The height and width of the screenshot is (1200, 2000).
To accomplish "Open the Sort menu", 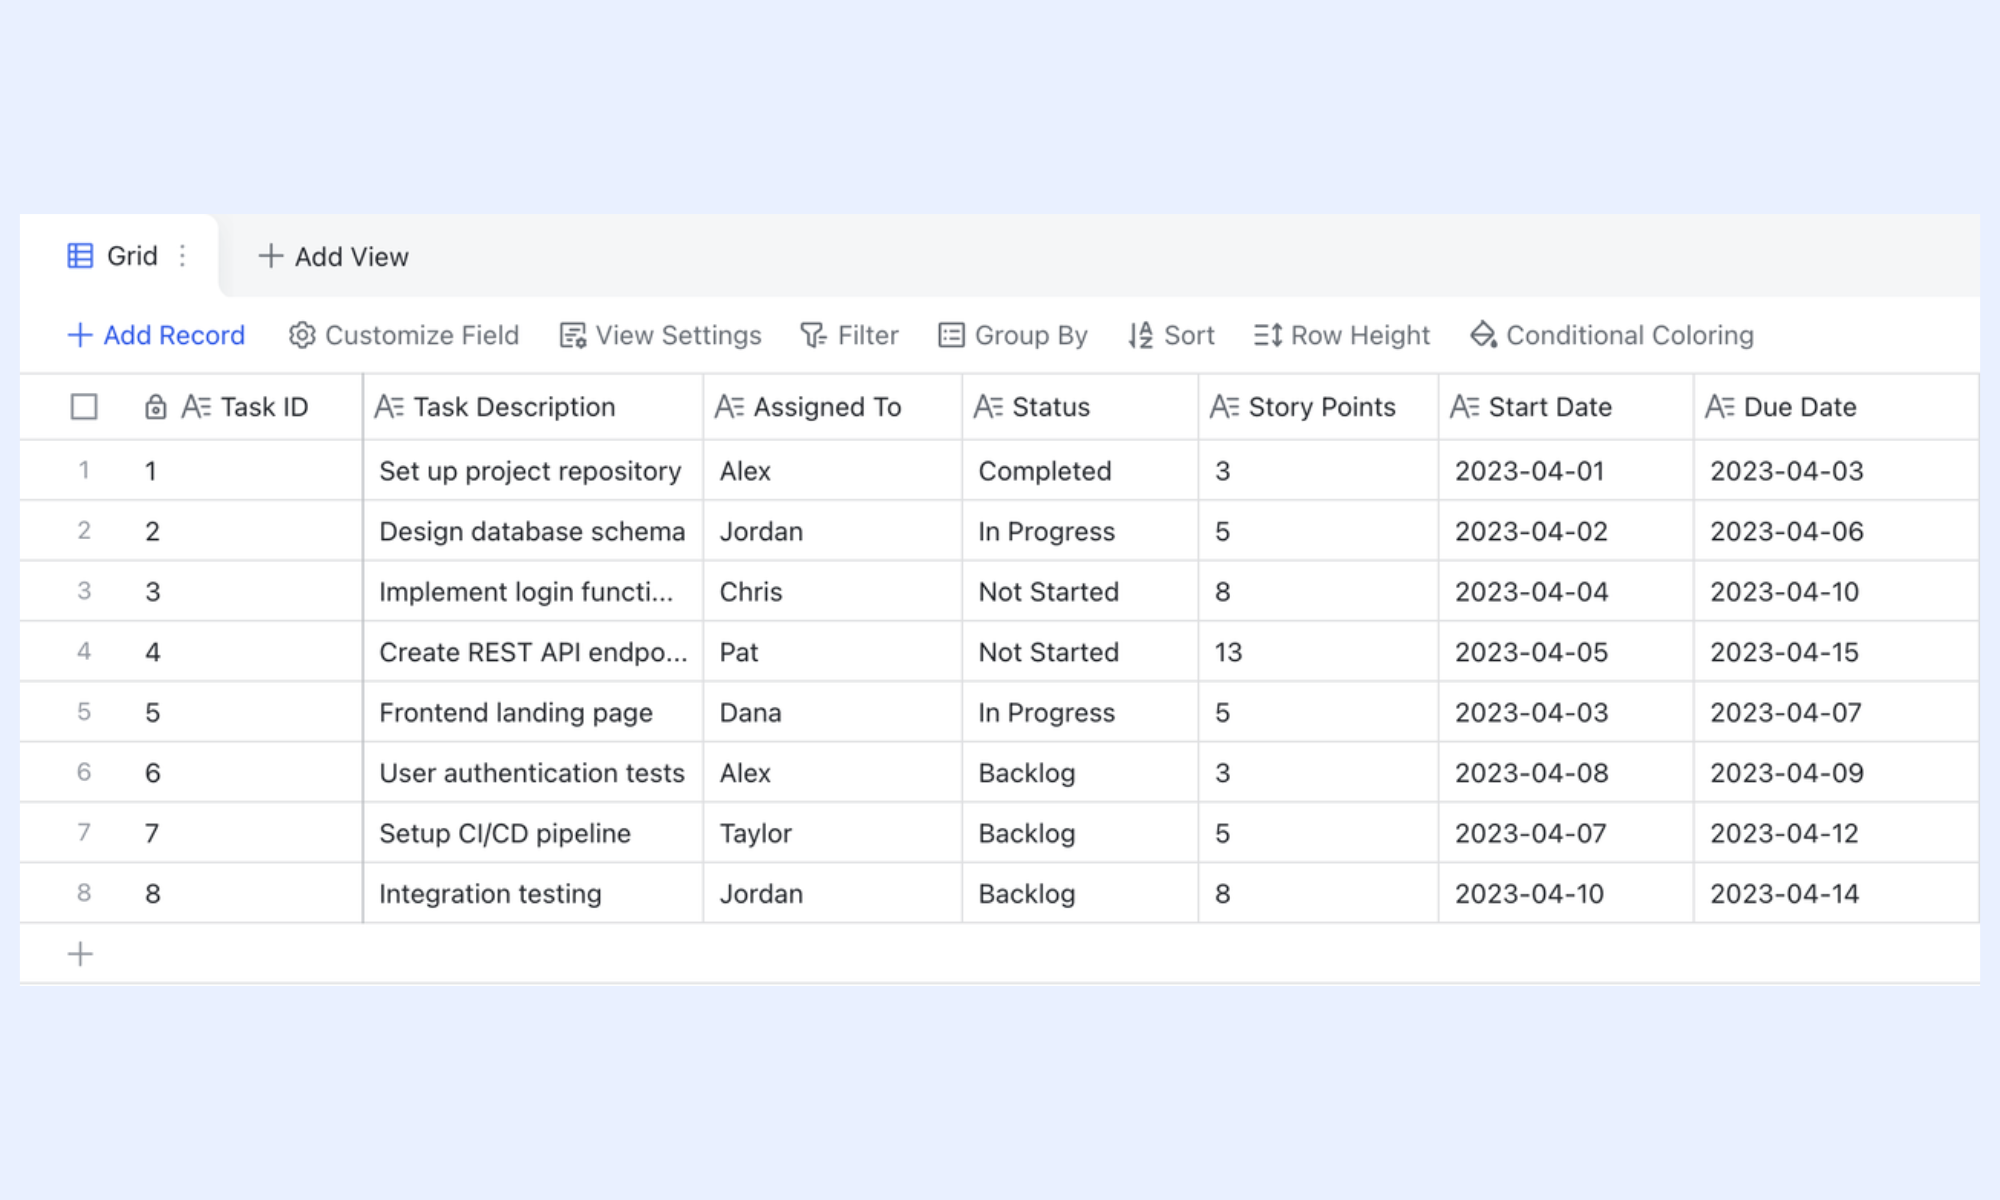I will [1171, 335].
